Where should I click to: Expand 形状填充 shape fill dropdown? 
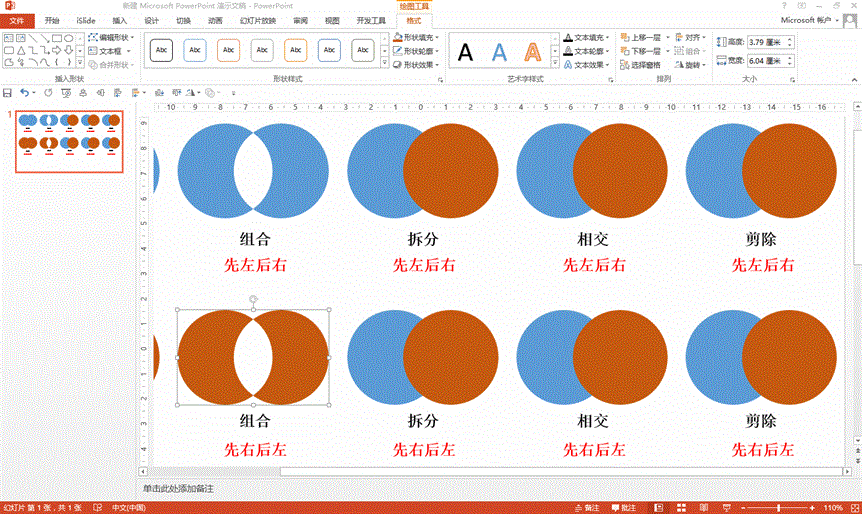tap(416, 37)
